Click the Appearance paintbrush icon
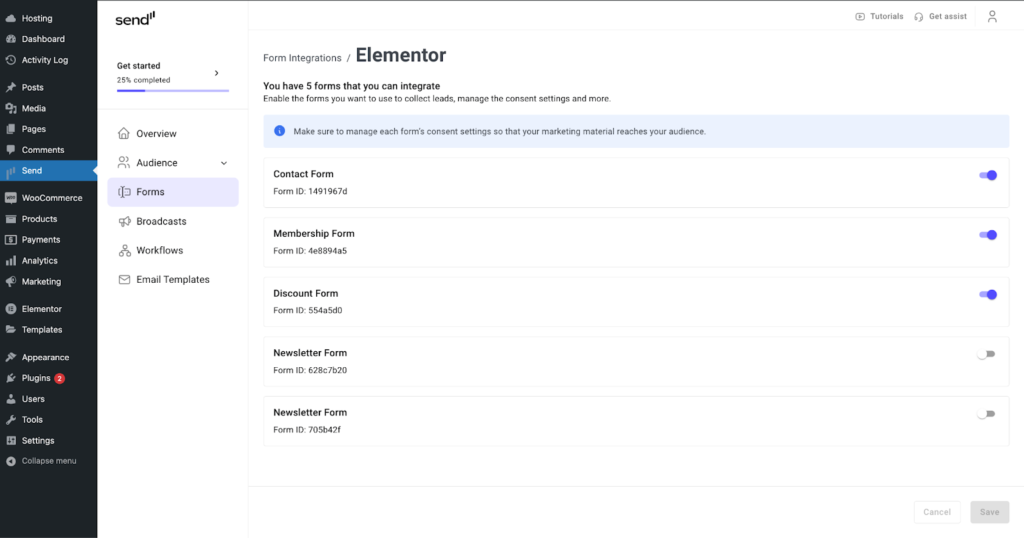The image size is (1024, 538). tap(10, 357)
